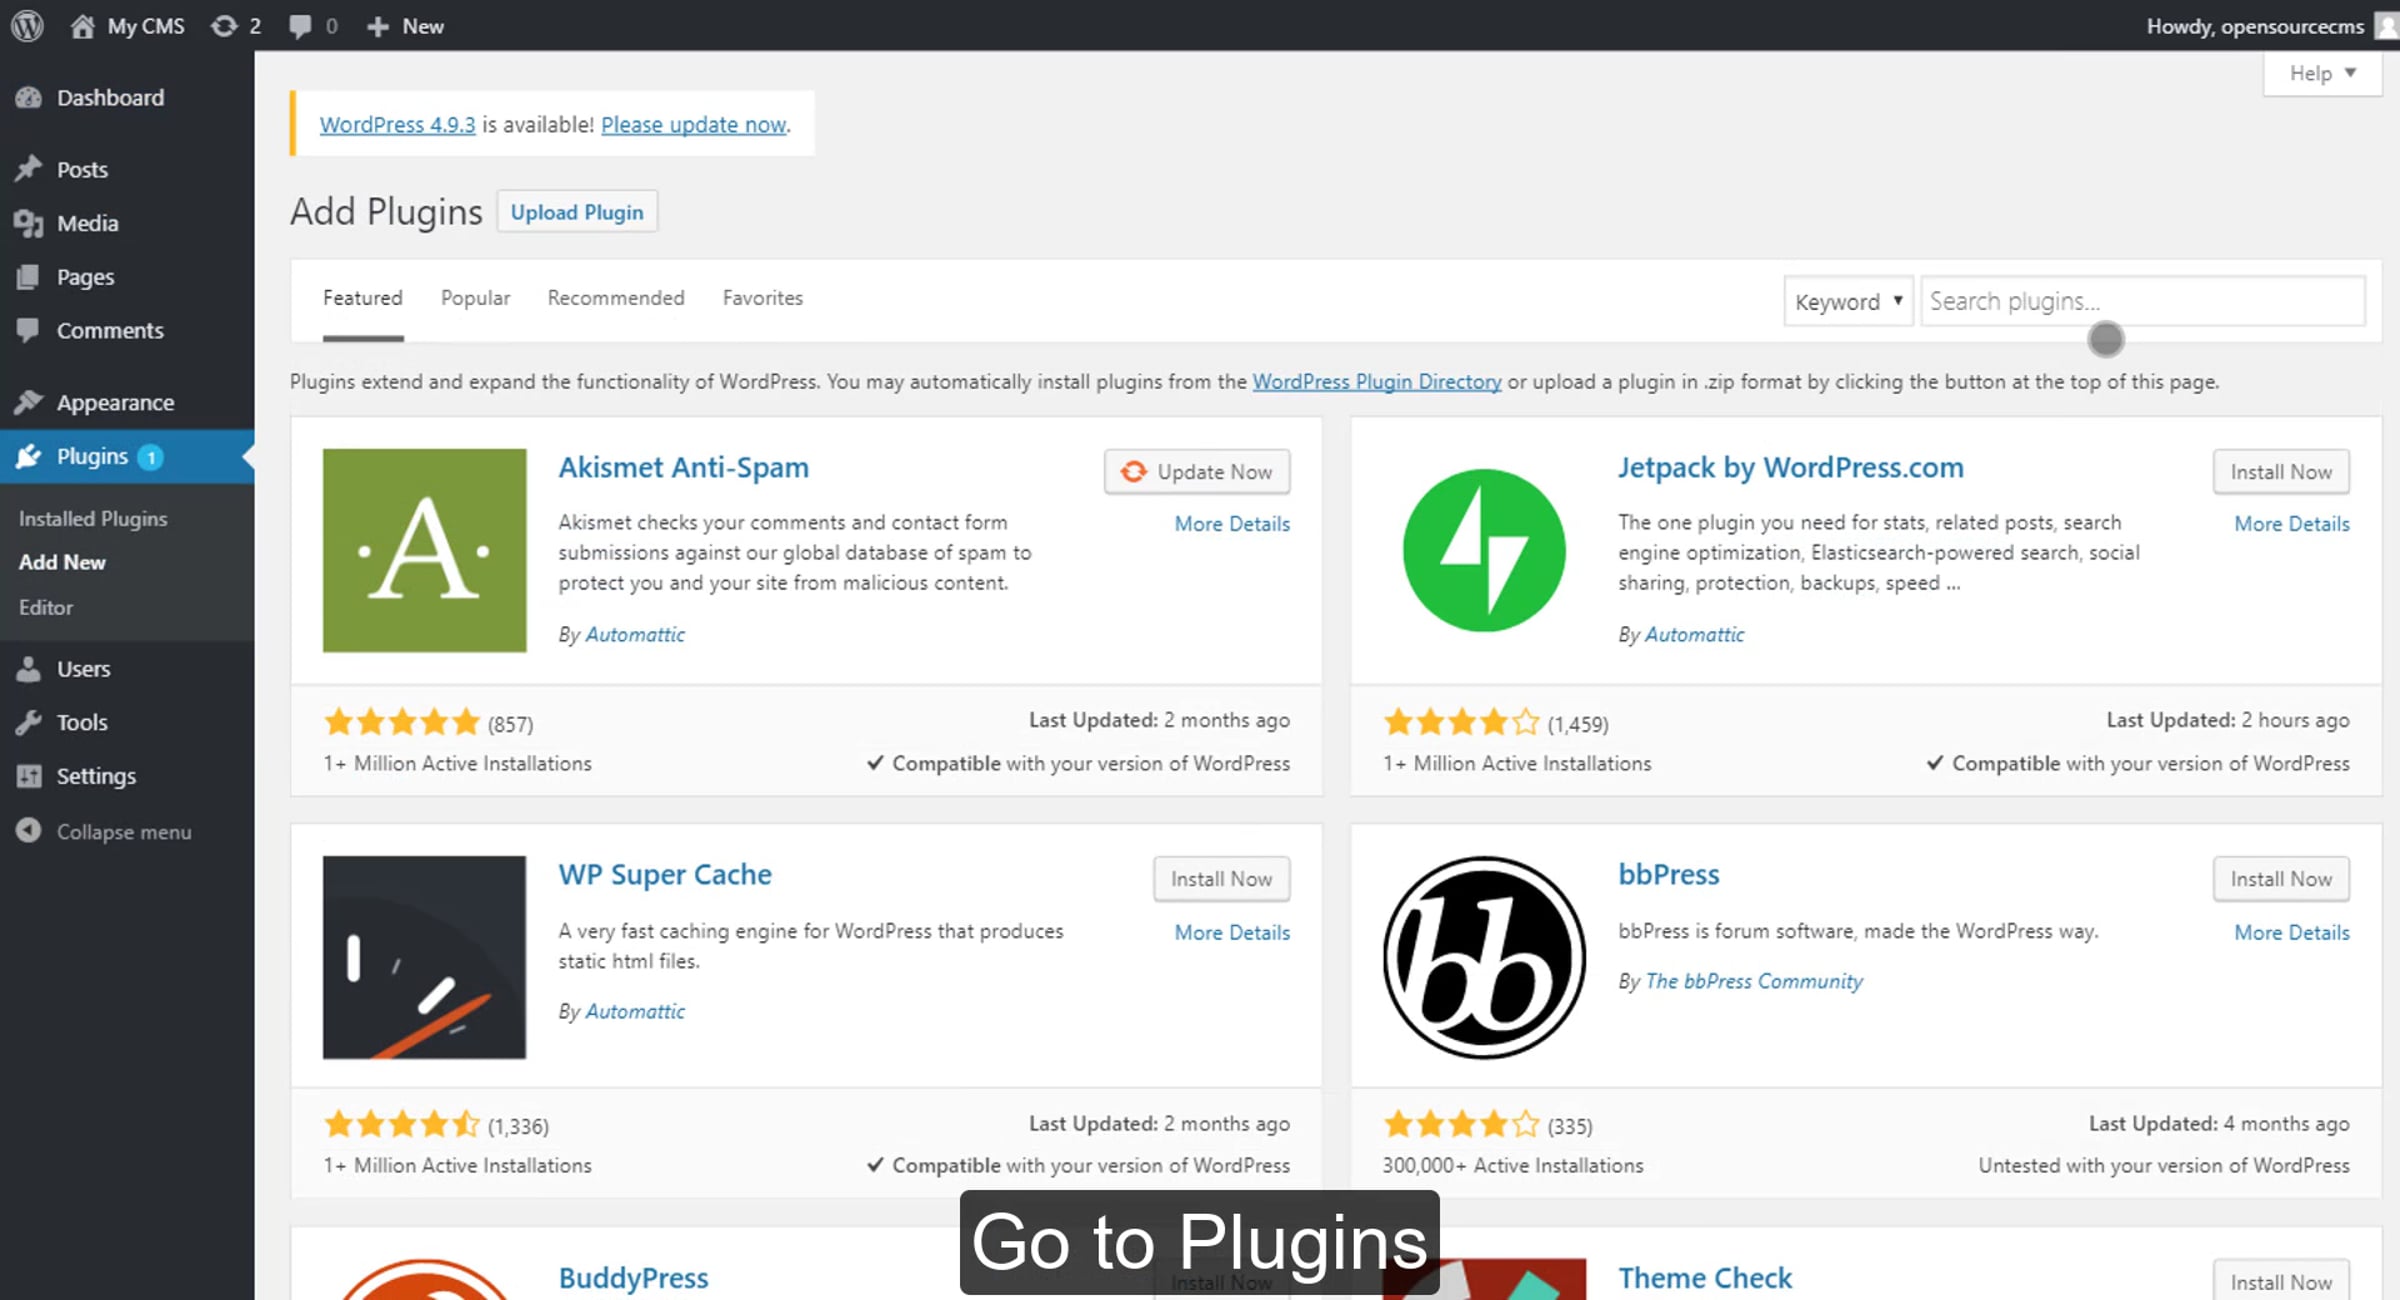The width and height of the screenshot is (2400, 1300).
Task: Click Install Now for Theme Check
Action: click(2281, 1281)
